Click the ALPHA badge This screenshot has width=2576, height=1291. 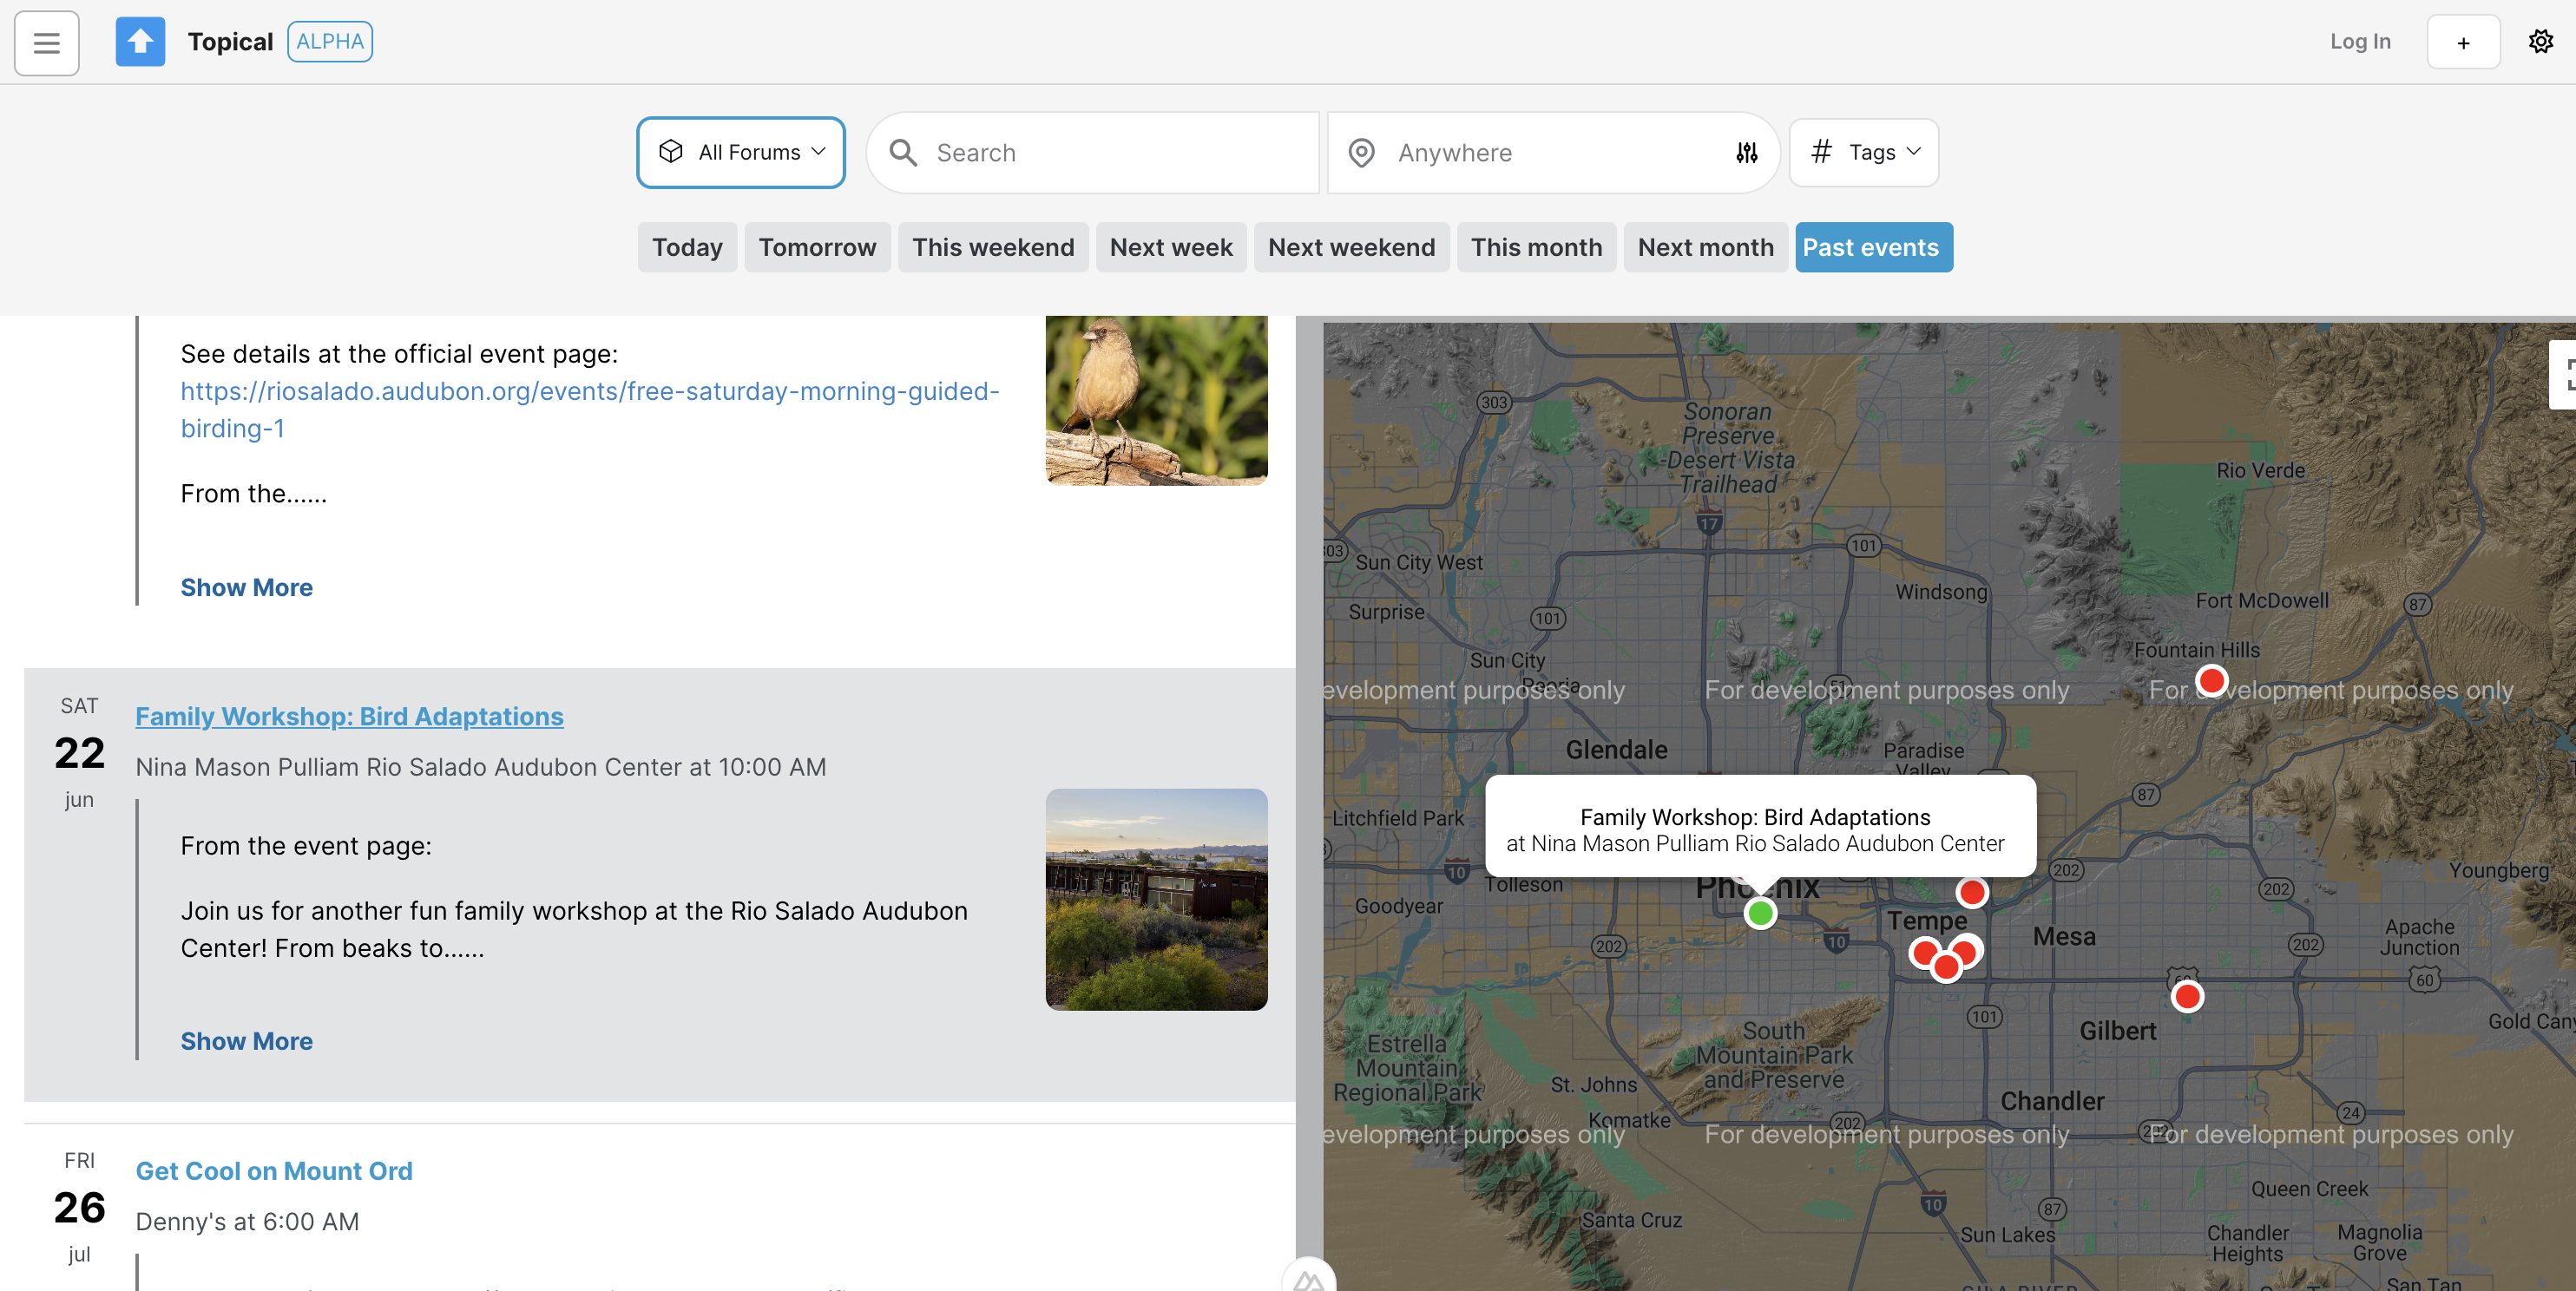(330, 42)
